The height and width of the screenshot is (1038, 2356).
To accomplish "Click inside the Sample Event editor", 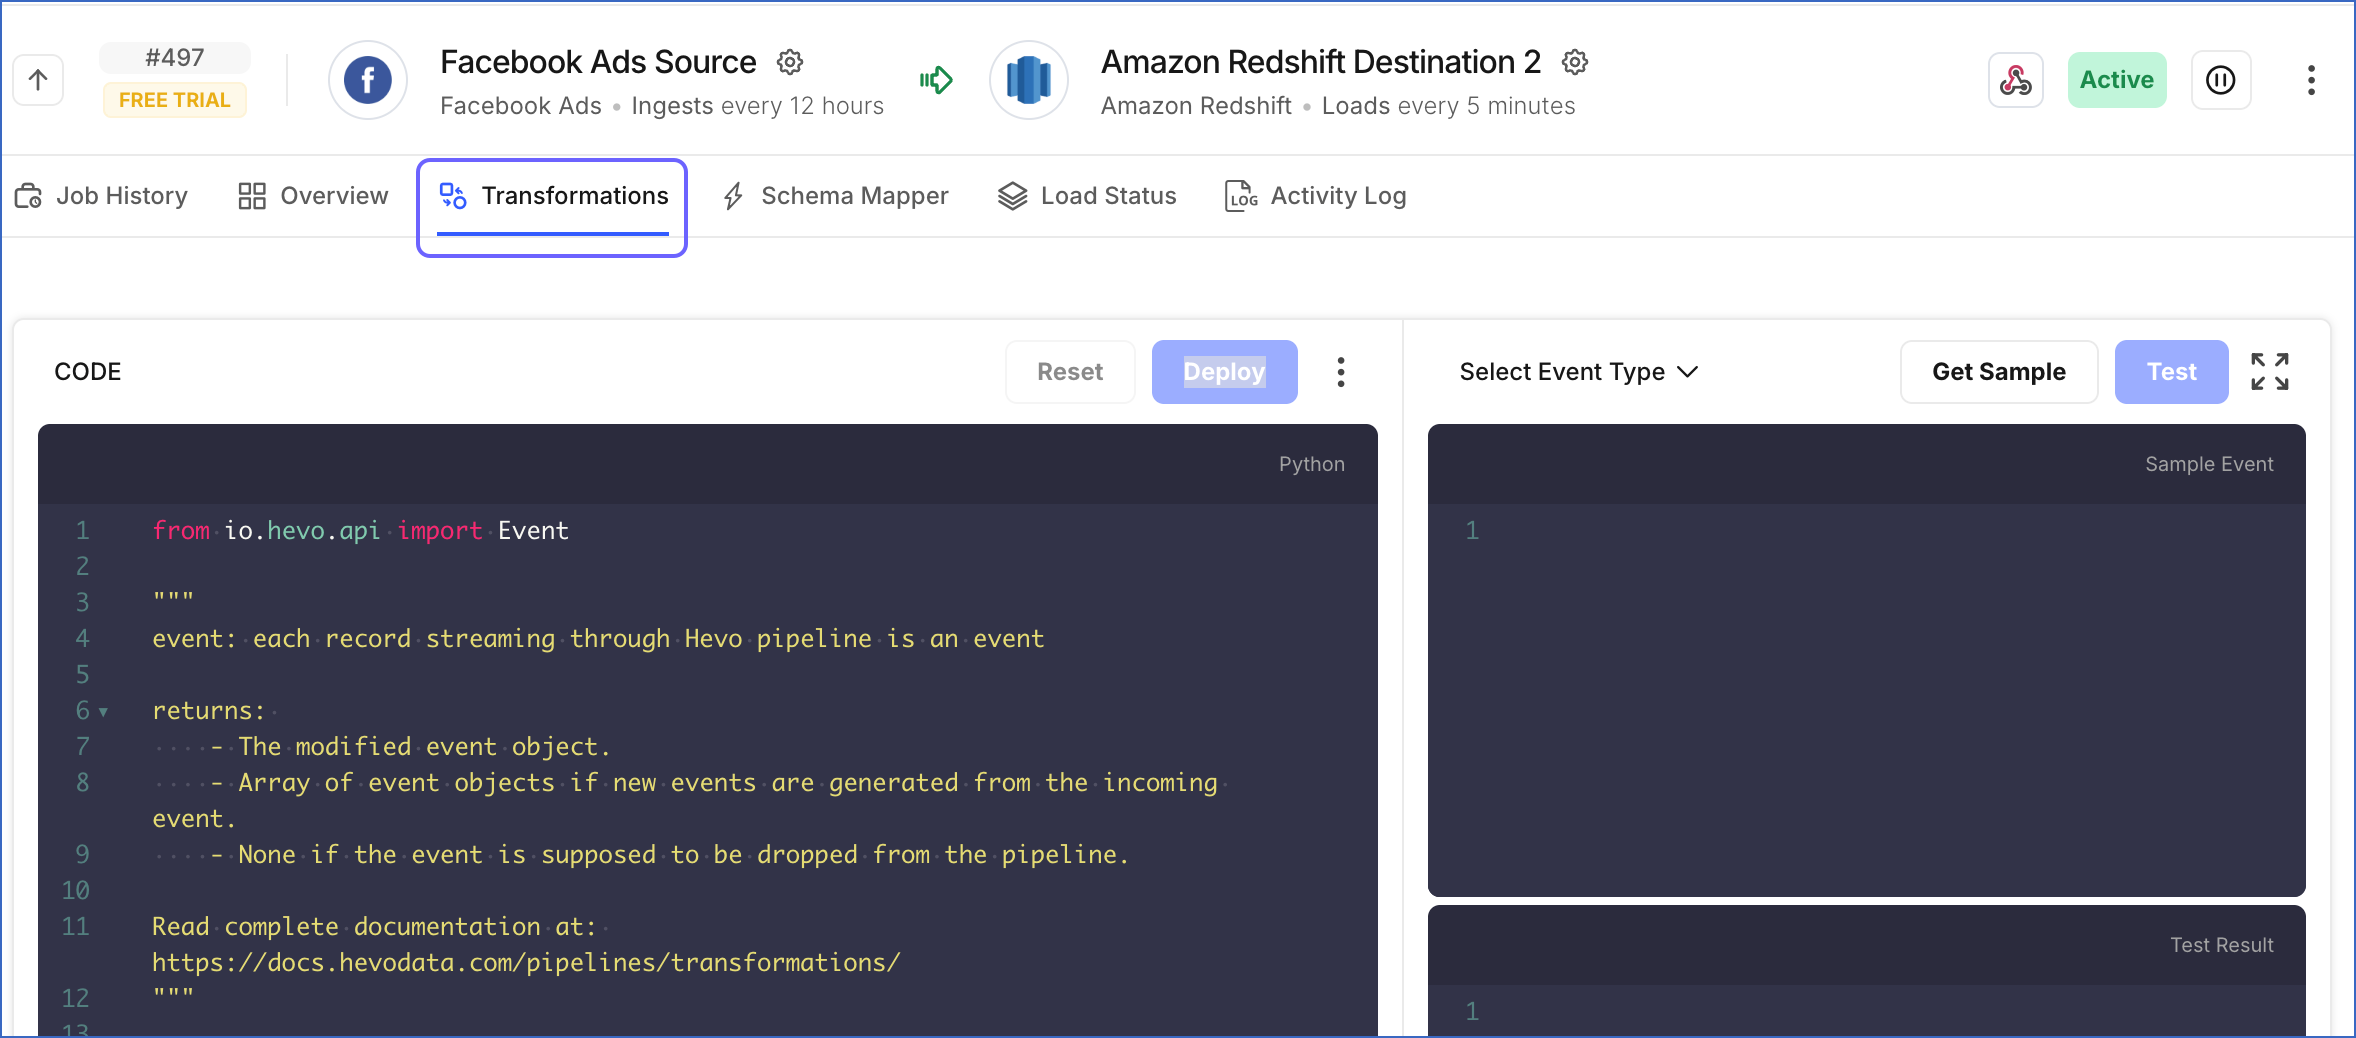I will click(x=1867, y=699).
